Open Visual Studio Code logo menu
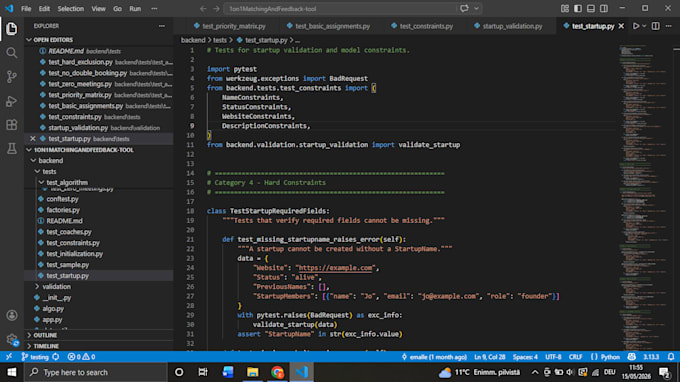The width and height of the screenshot is (680, 382). click(9, 9)
